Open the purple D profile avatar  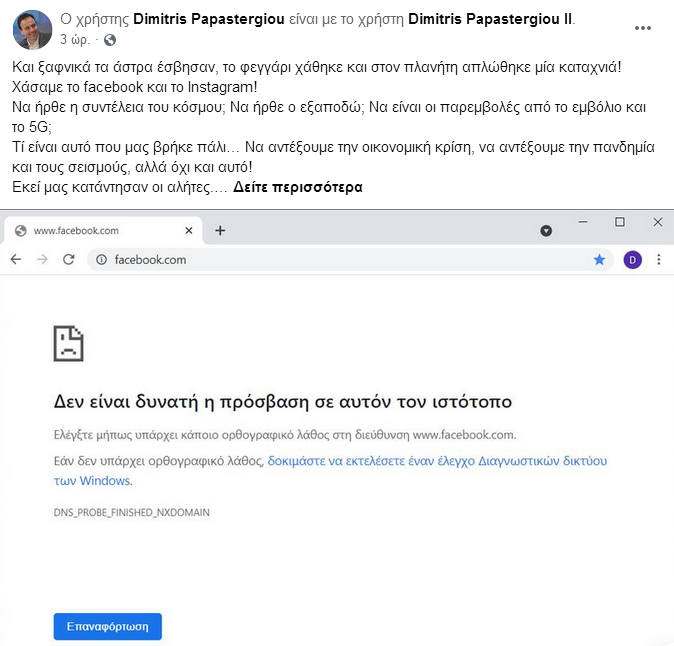point(632,260)
